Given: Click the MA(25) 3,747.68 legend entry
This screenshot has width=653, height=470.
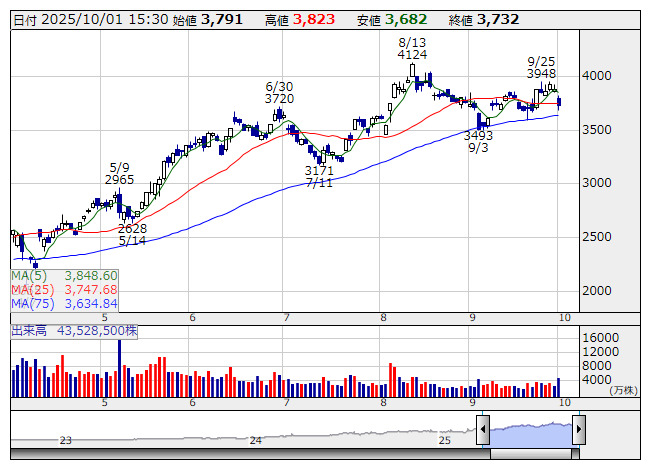Looking at the screenshot, I should point(65,290).
